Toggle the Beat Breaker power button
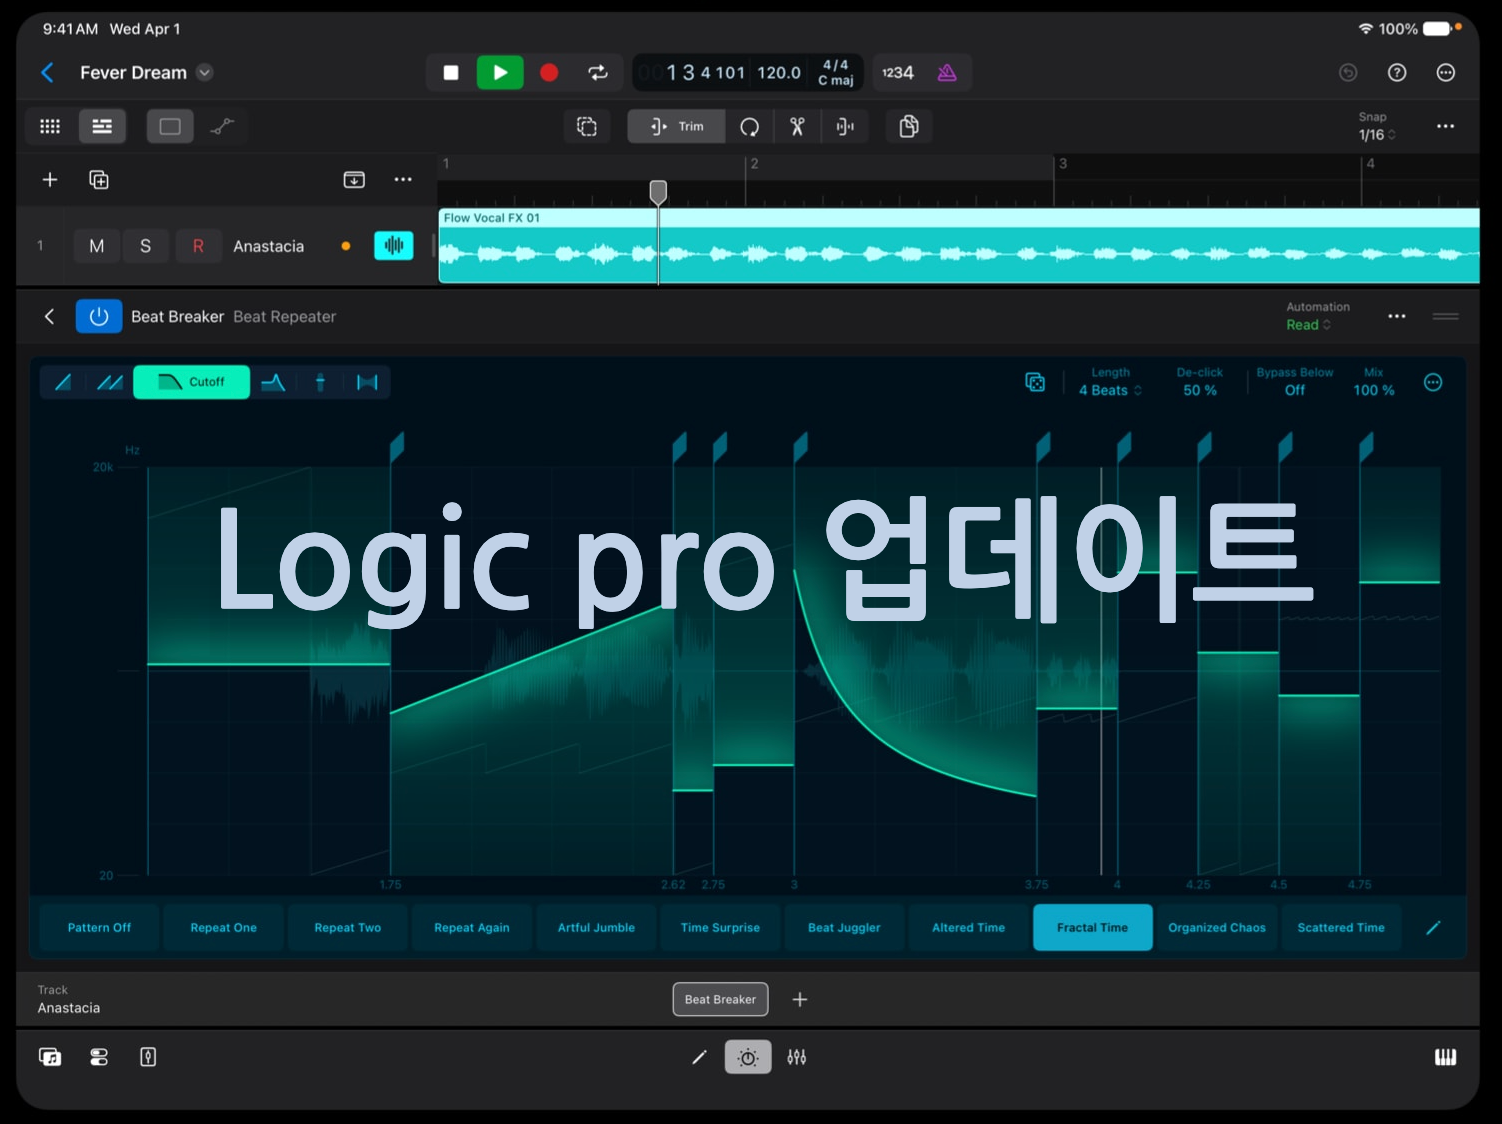The height and width of the screenshot is (1124, 1502). tap(99, 316)
